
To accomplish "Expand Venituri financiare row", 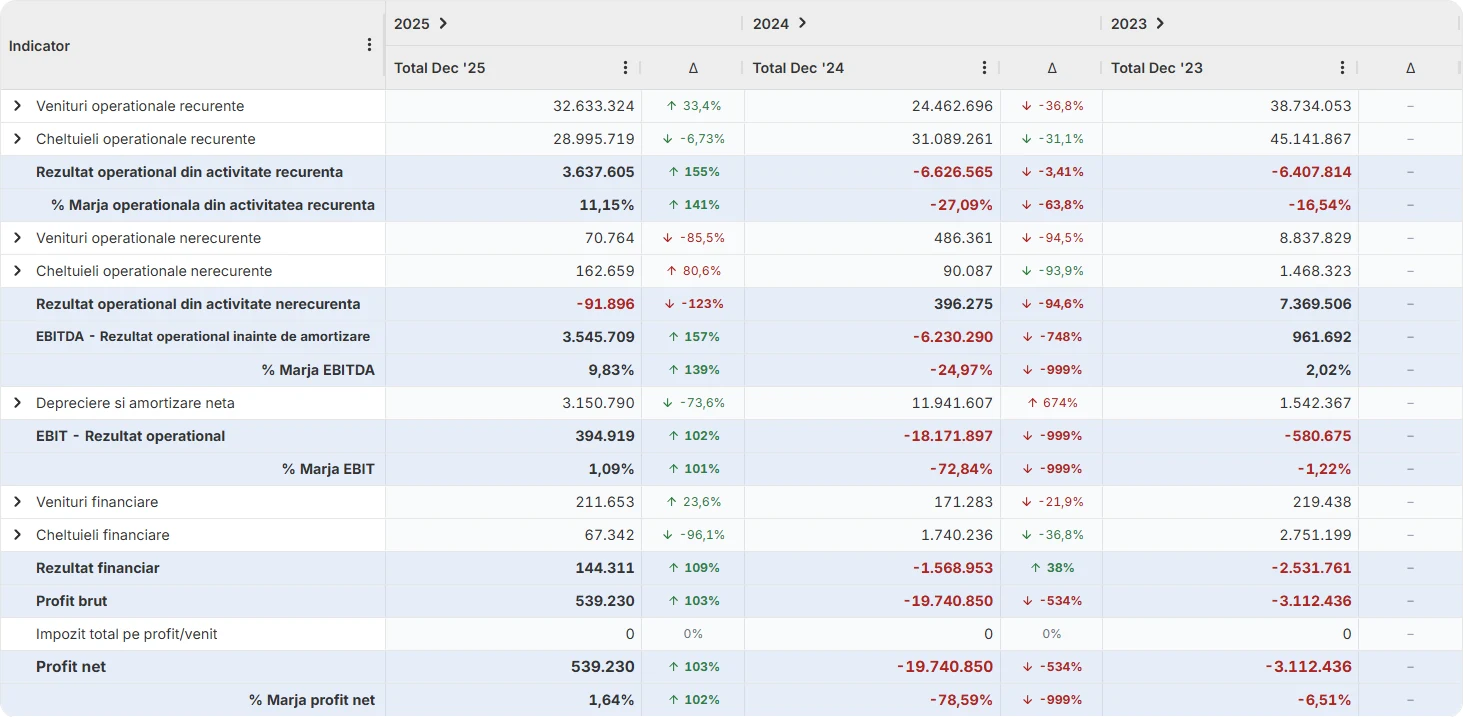I will point(17,501).
